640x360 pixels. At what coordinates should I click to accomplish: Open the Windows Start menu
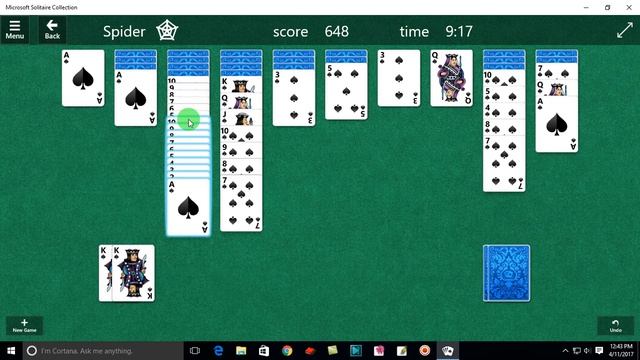click(11, 351)
